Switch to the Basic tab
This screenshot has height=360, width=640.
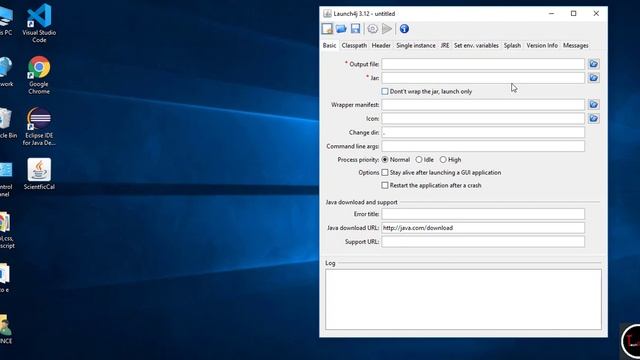pos(329,45)
